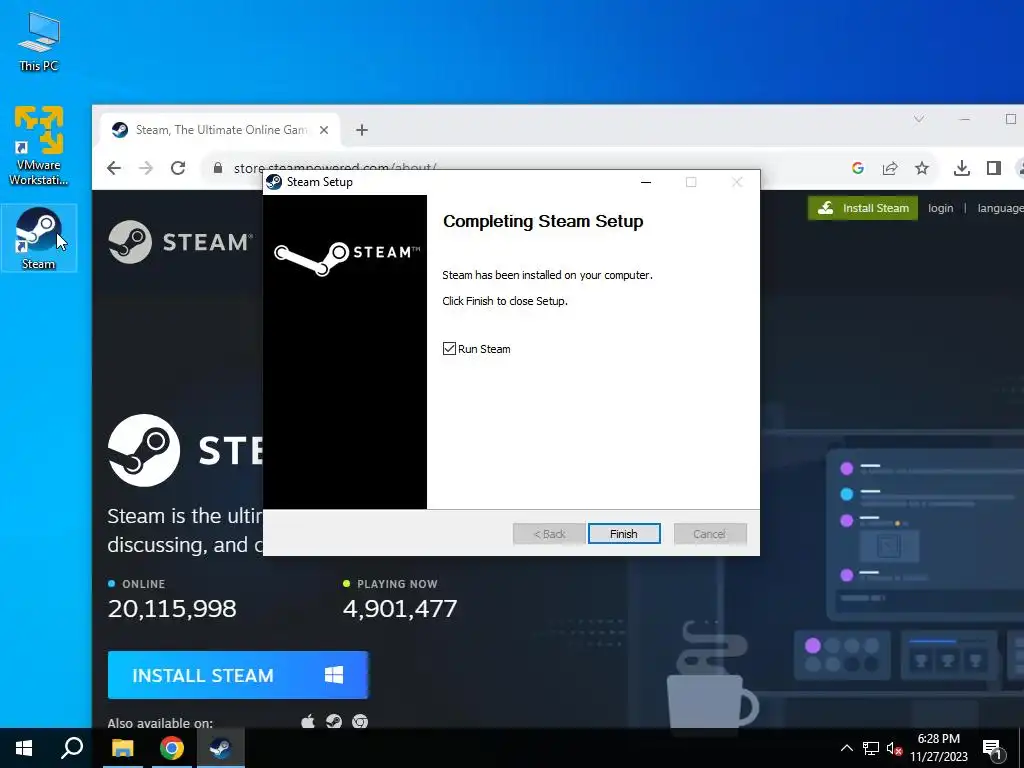The height and width of the screenshot is (768, 1024).
Task: Click the Steam logo in page header
Action: [x=180, y=242]
